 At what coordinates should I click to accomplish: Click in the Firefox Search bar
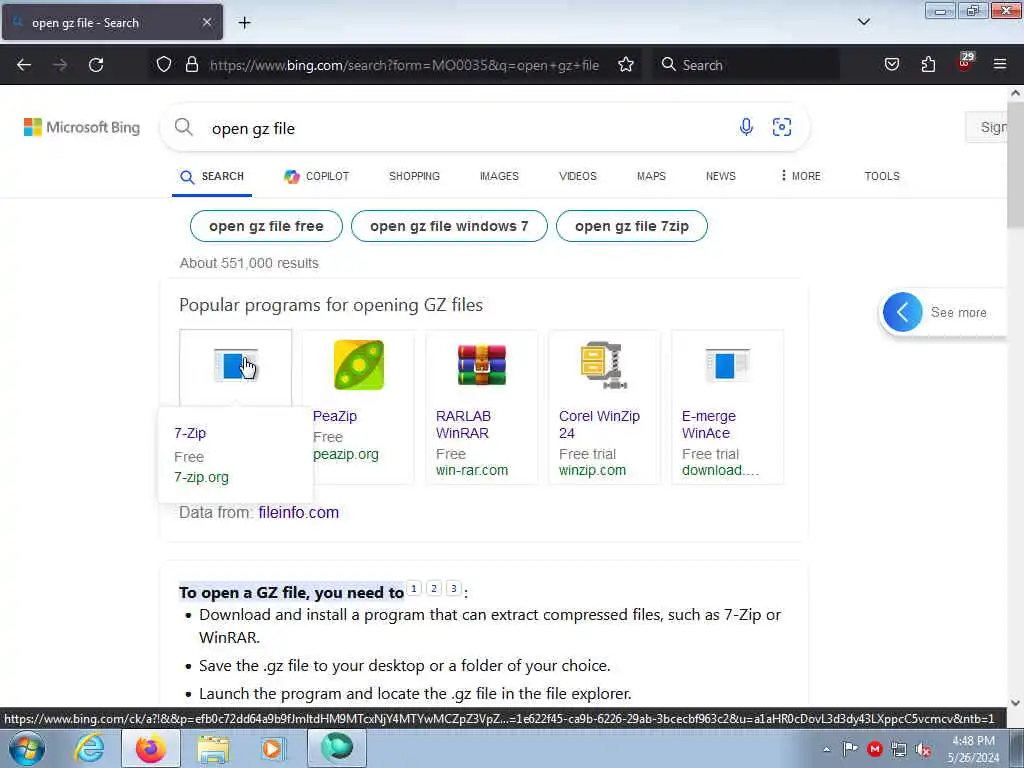[x=746, y=65]
